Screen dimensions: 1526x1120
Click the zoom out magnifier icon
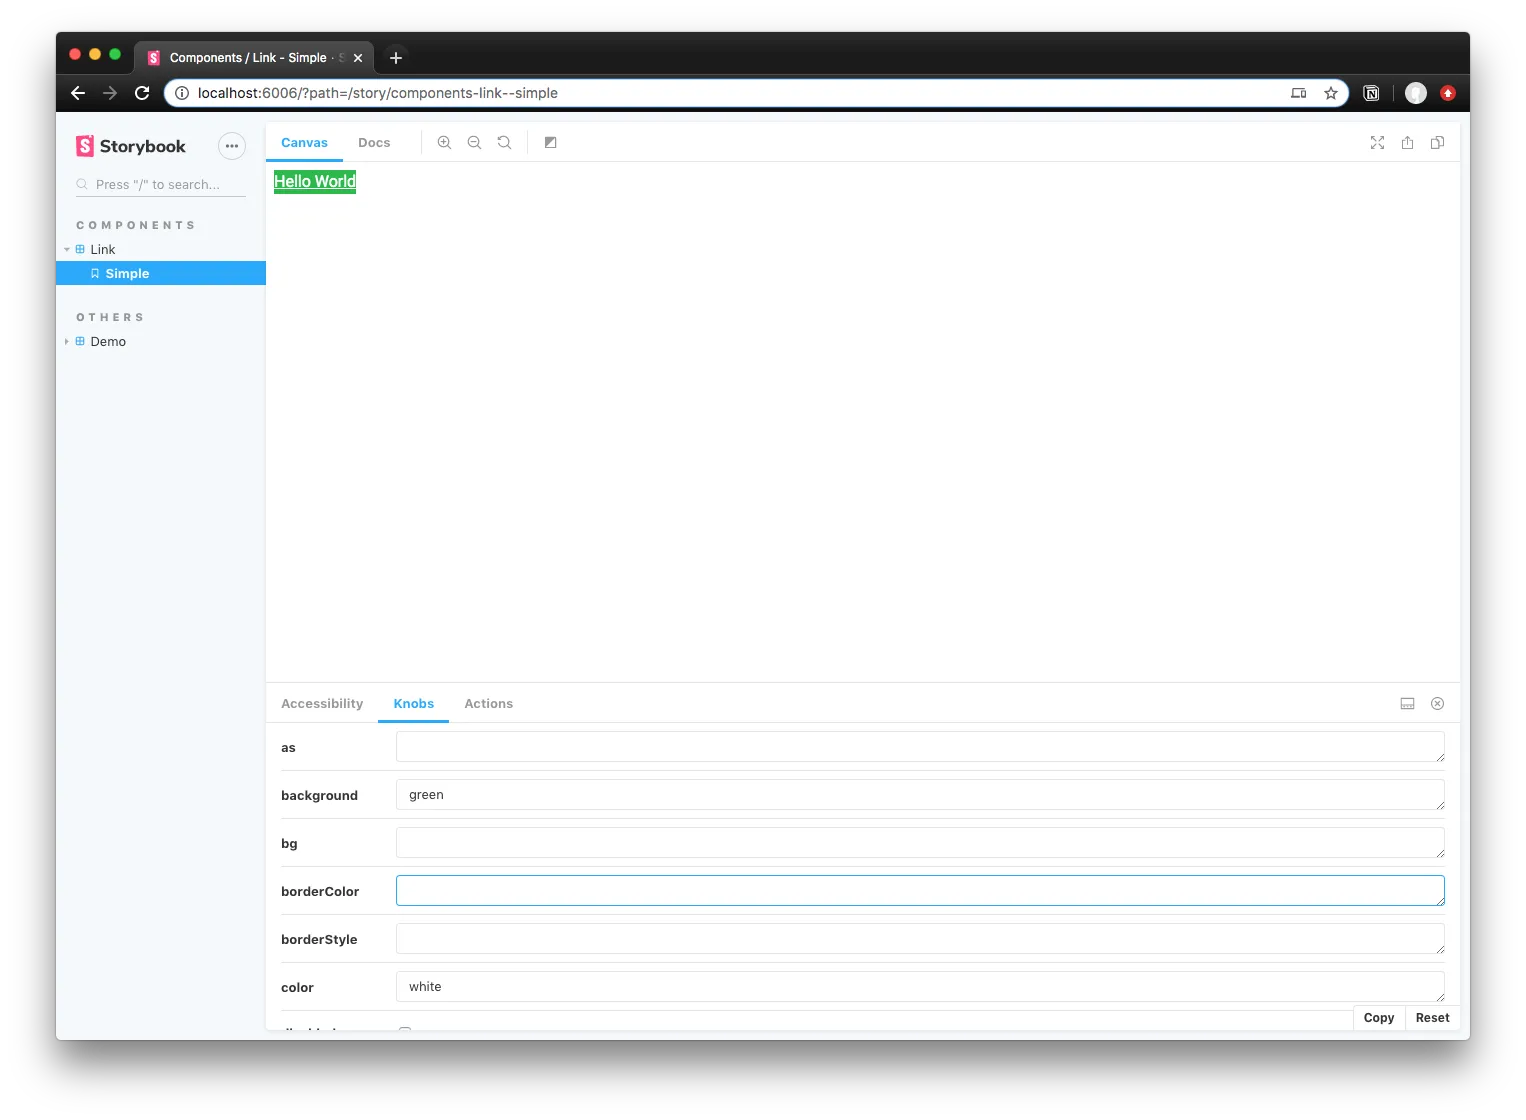click(x=474, y=143)
